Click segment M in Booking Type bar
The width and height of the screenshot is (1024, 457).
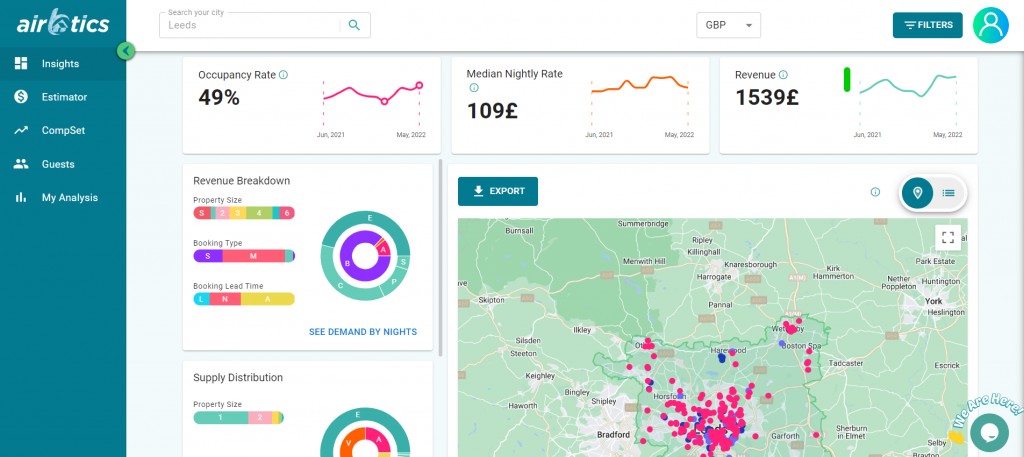point(253,256)
